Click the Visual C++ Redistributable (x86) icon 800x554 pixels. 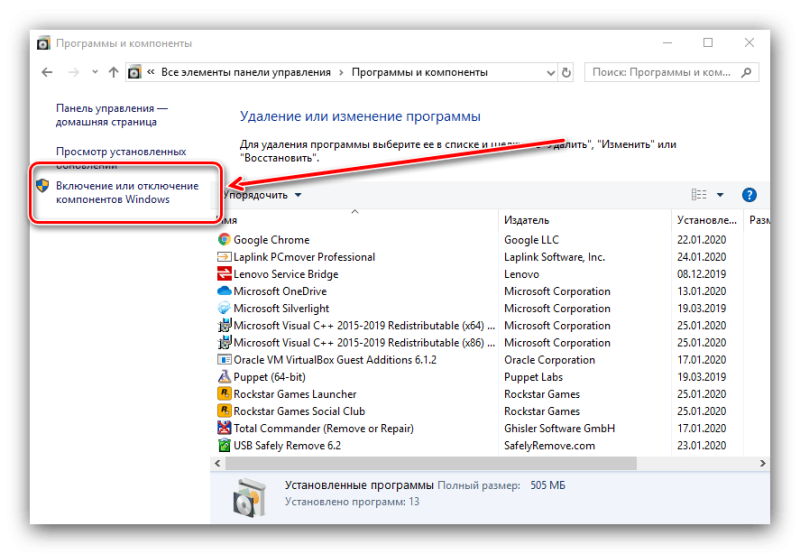point(224,343)
